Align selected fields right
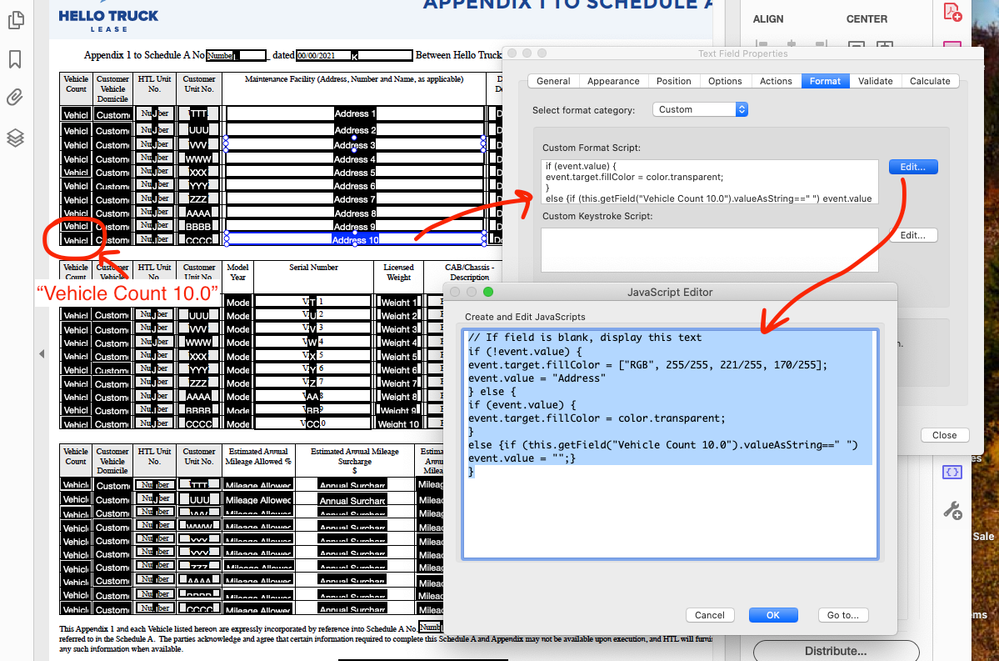The height and width of the screenshot is (661, 999). [822, 43]
